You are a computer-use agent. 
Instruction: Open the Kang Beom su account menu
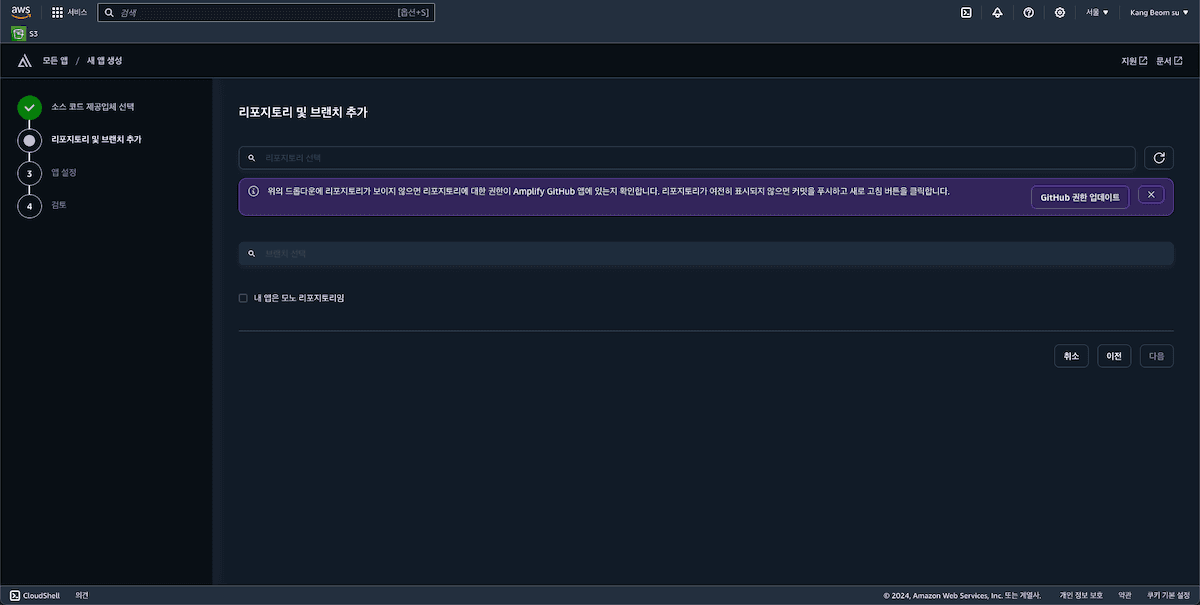click(1159, 13)
